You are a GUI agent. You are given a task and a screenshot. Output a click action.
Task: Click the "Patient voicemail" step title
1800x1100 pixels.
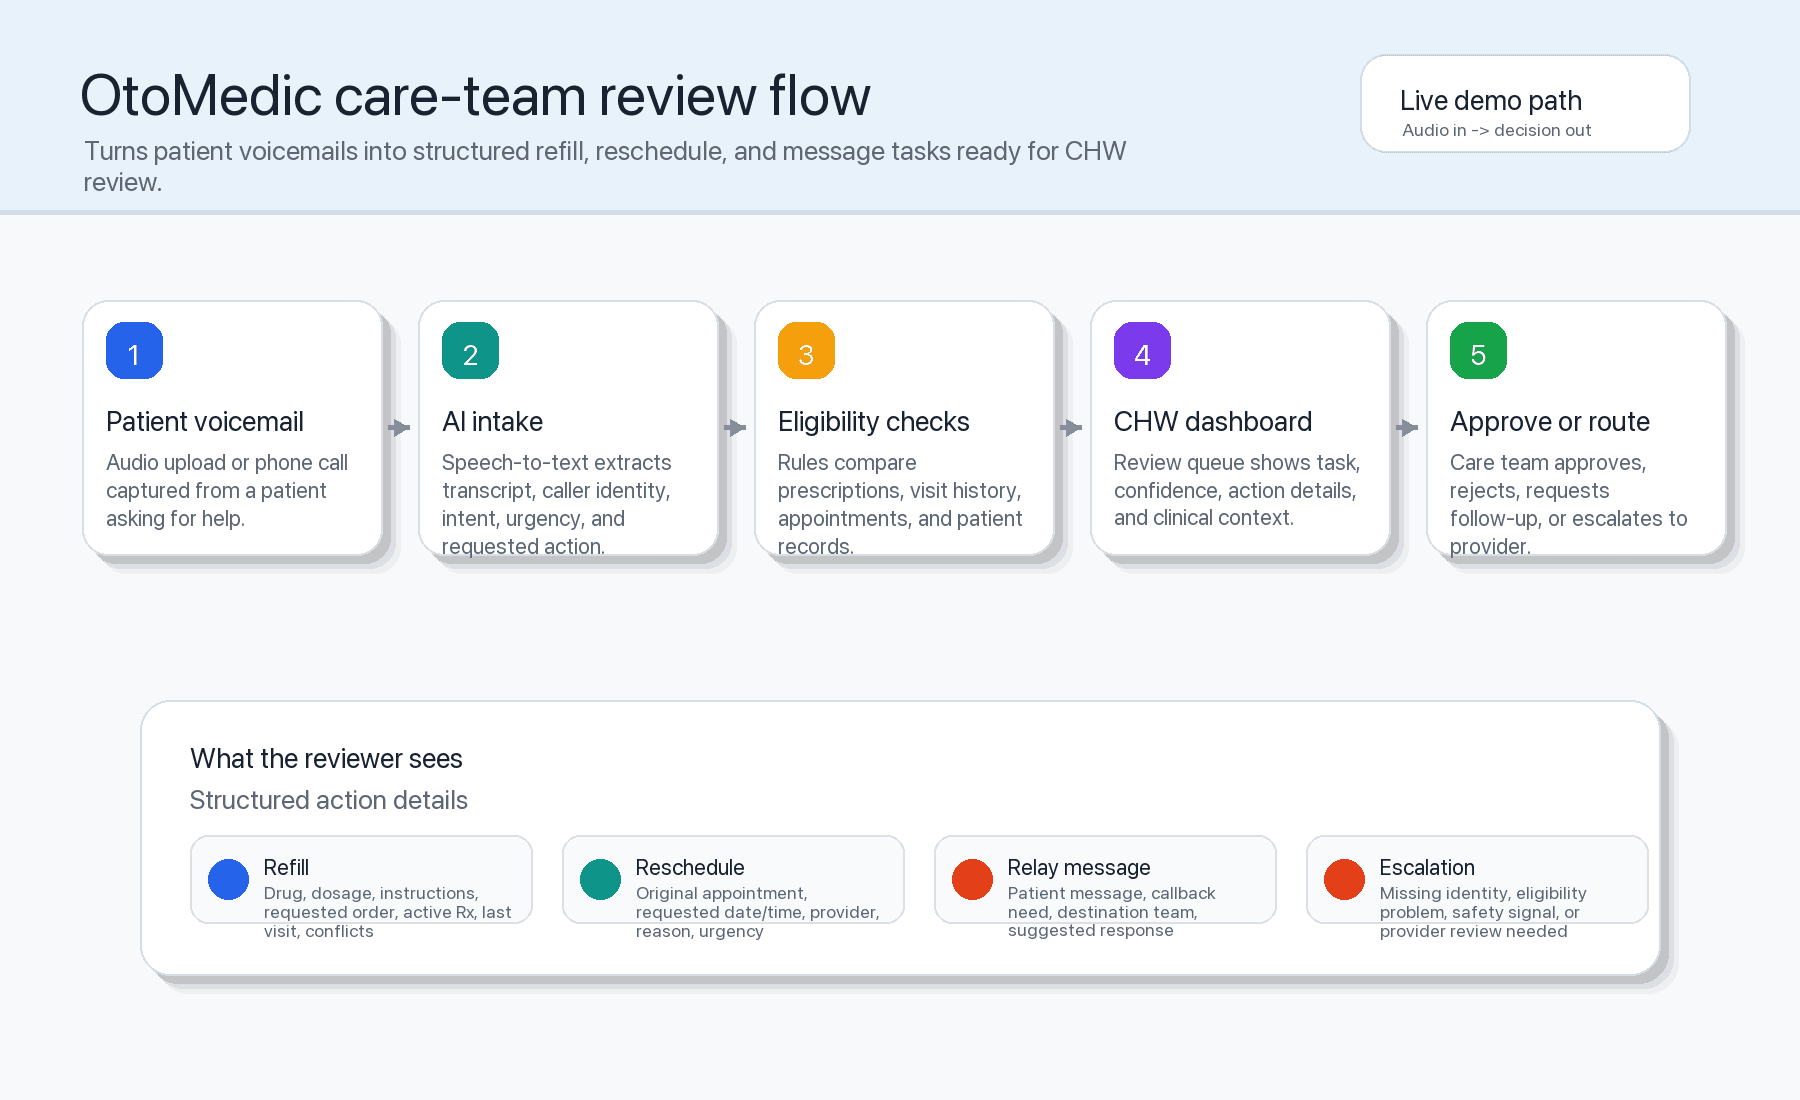coord(205,422)
